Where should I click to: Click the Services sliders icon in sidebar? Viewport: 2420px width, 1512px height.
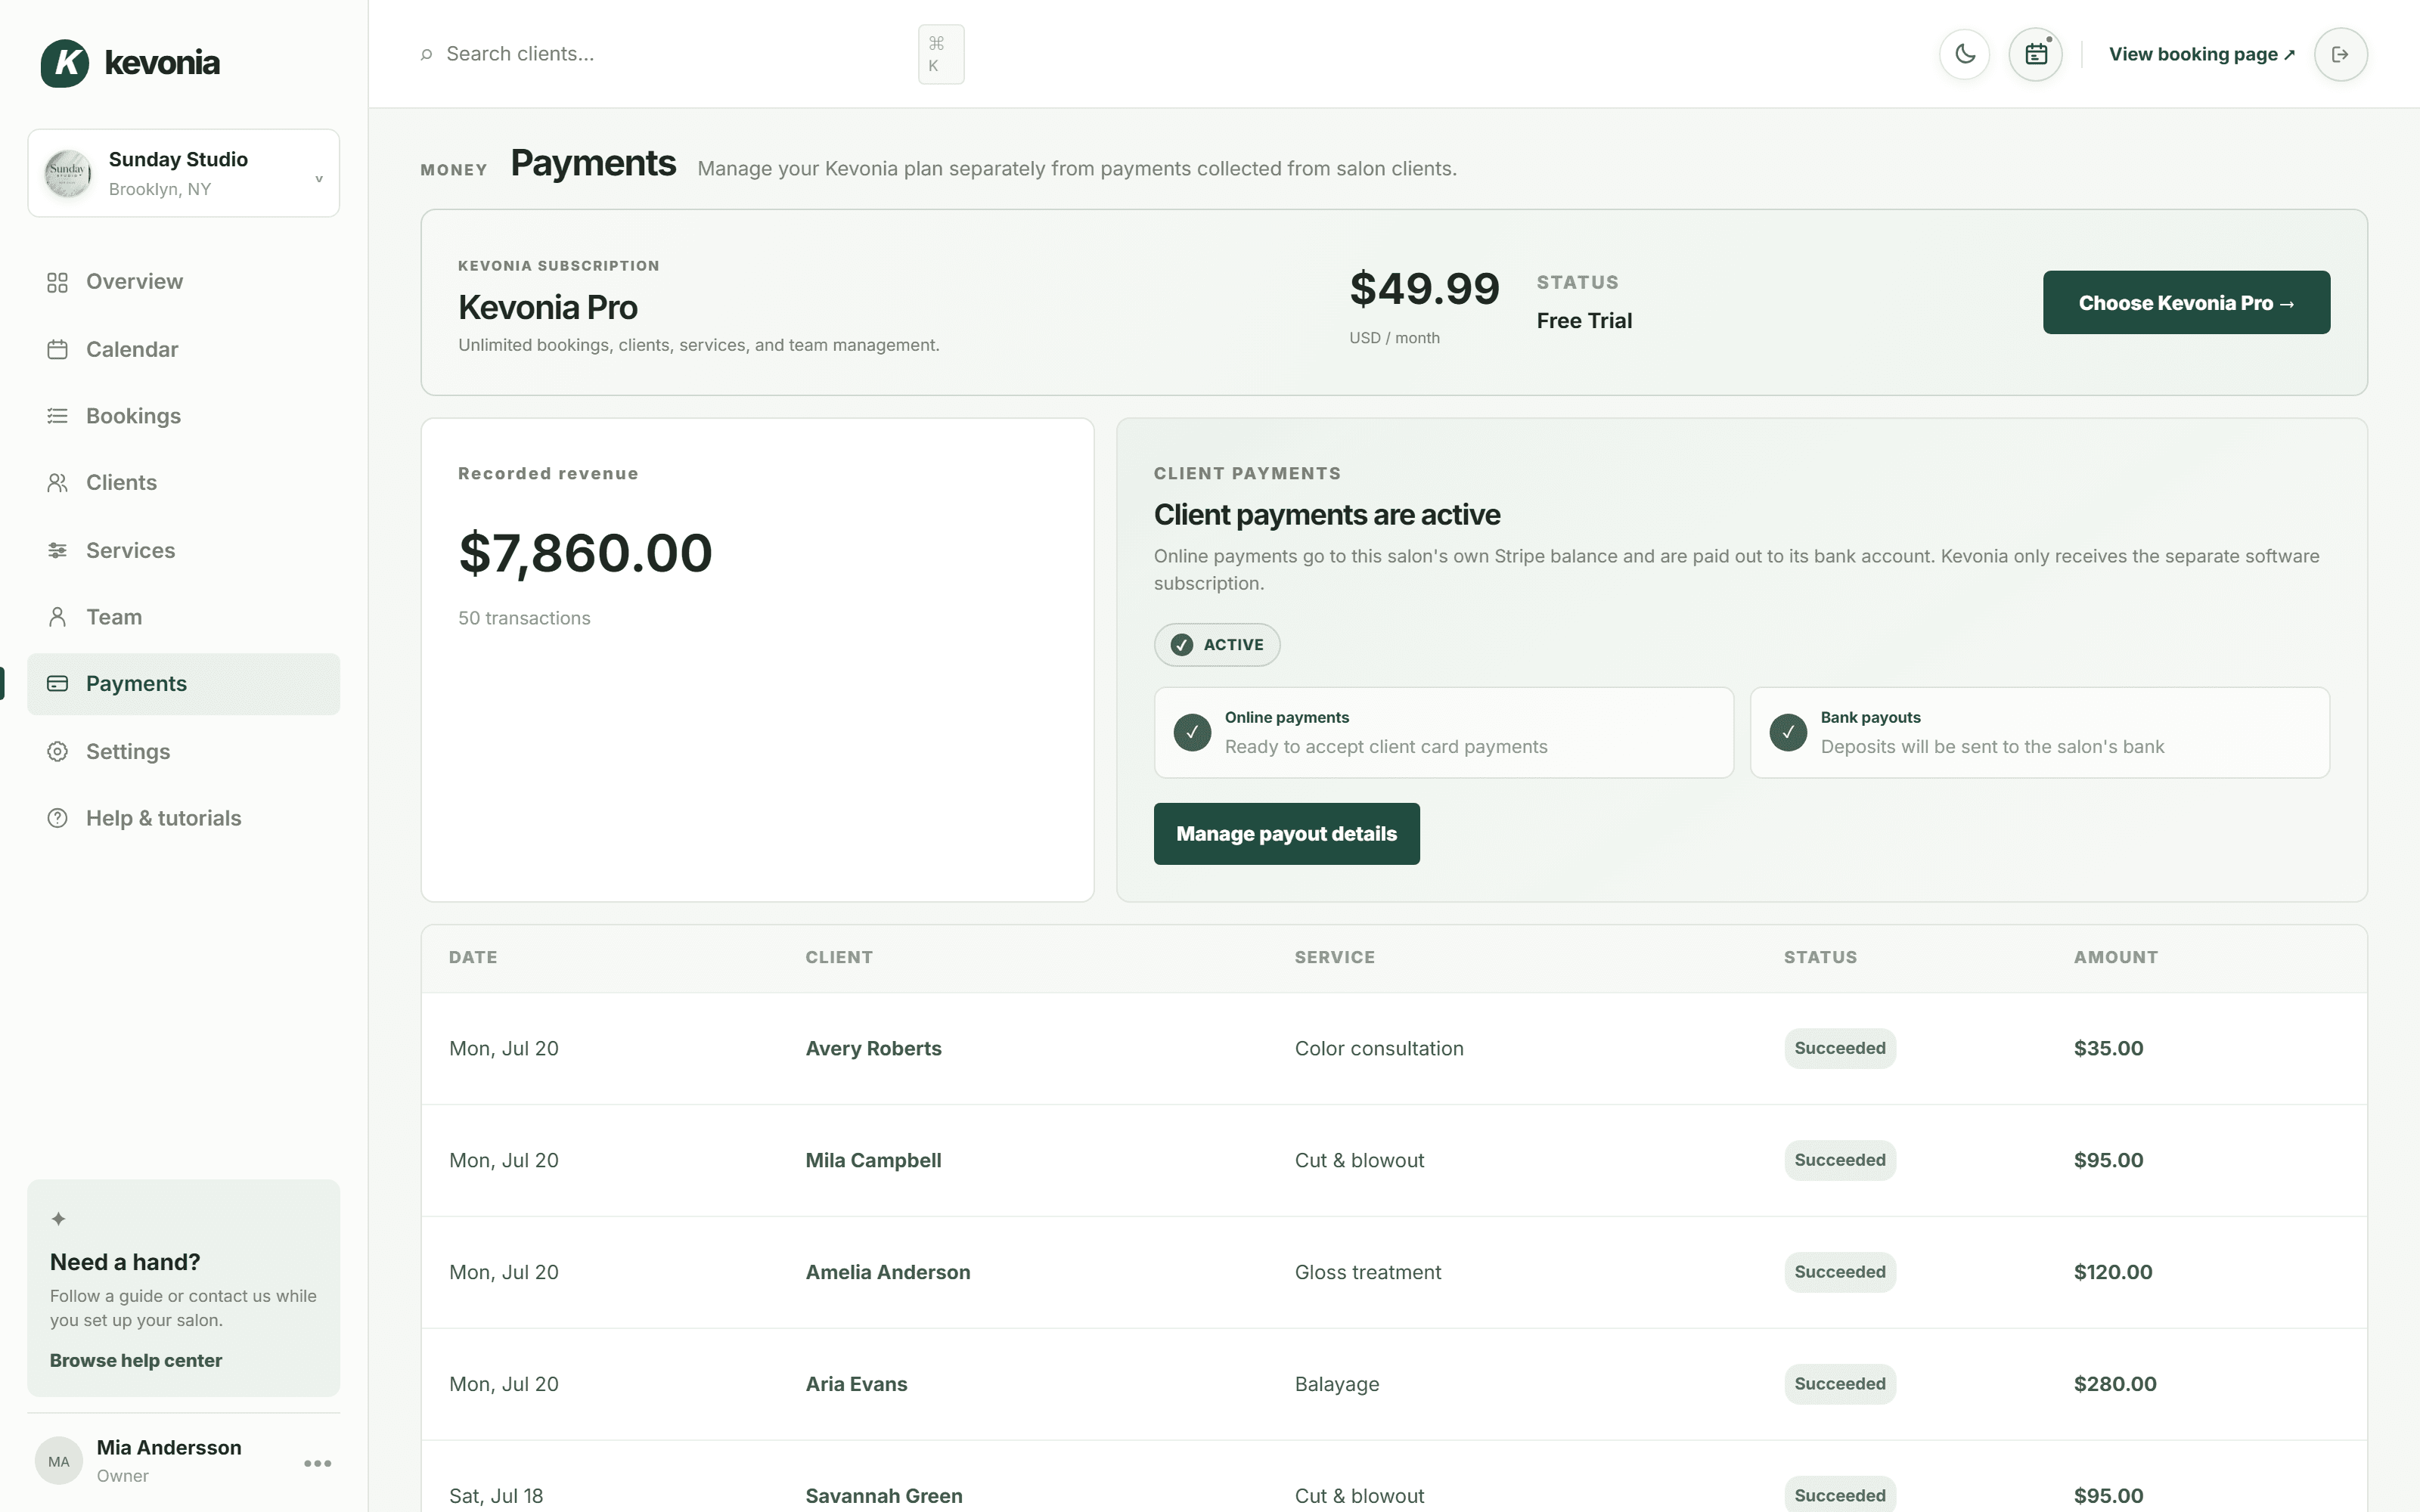pos(57,550)
